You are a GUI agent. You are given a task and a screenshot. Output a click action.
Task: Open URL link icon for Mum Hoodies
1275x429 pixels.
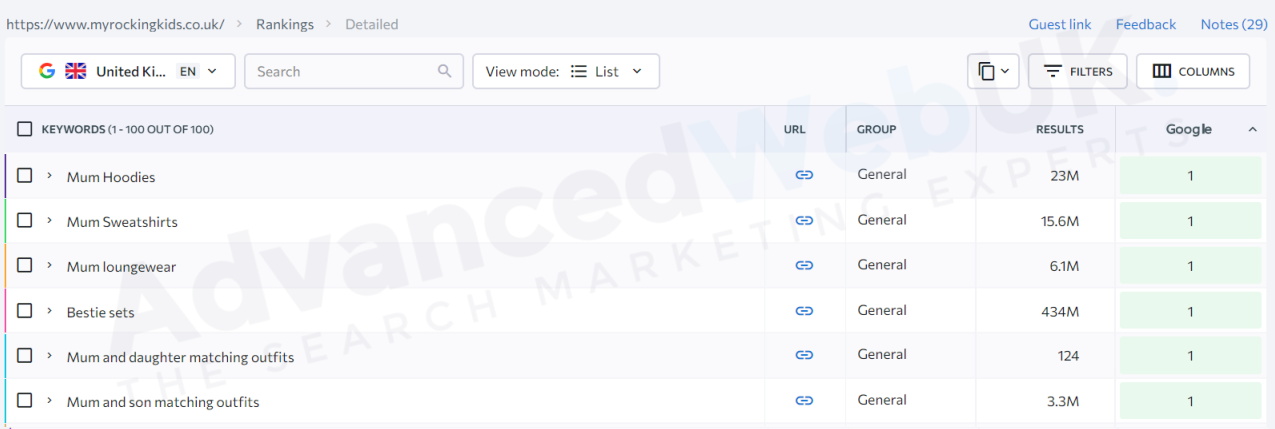pyautogui.click(x=804, y=175)
